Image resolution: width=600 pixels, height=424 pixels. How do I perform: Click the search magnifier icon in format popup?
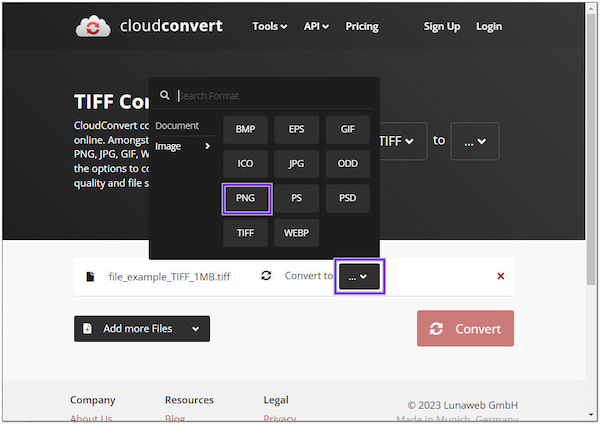(x=165, y=95)
